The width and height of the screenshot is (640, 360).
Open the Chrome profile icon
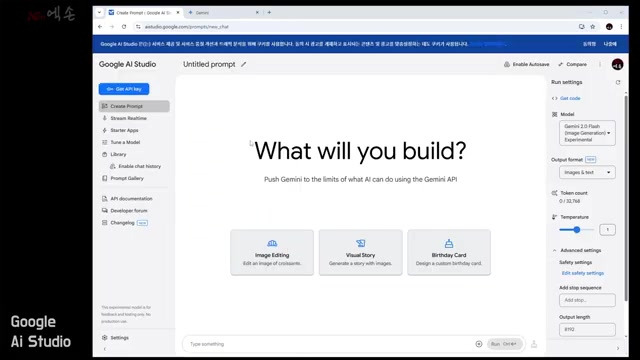pos(609,27)
